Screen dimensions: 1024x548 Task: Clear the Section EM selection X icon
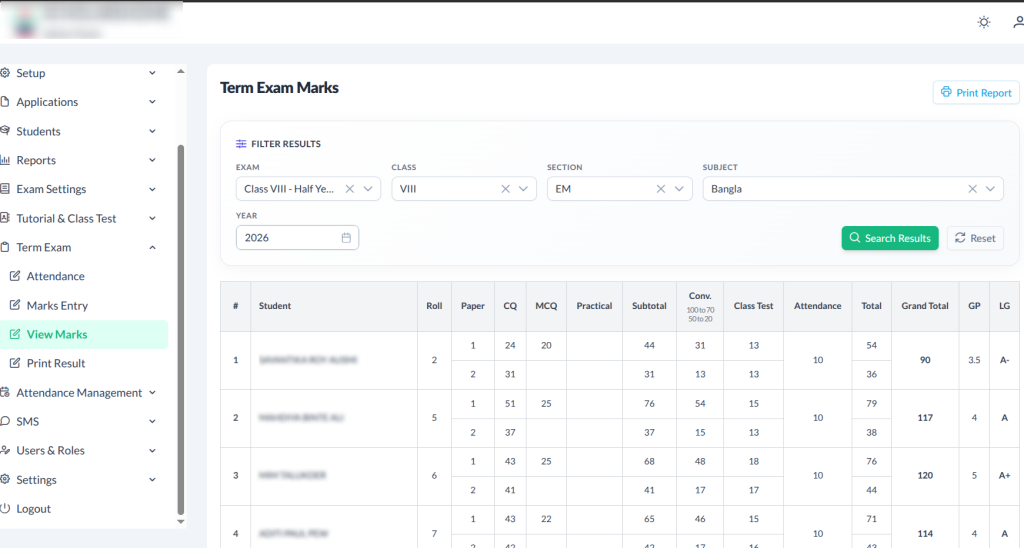(660, 189)
